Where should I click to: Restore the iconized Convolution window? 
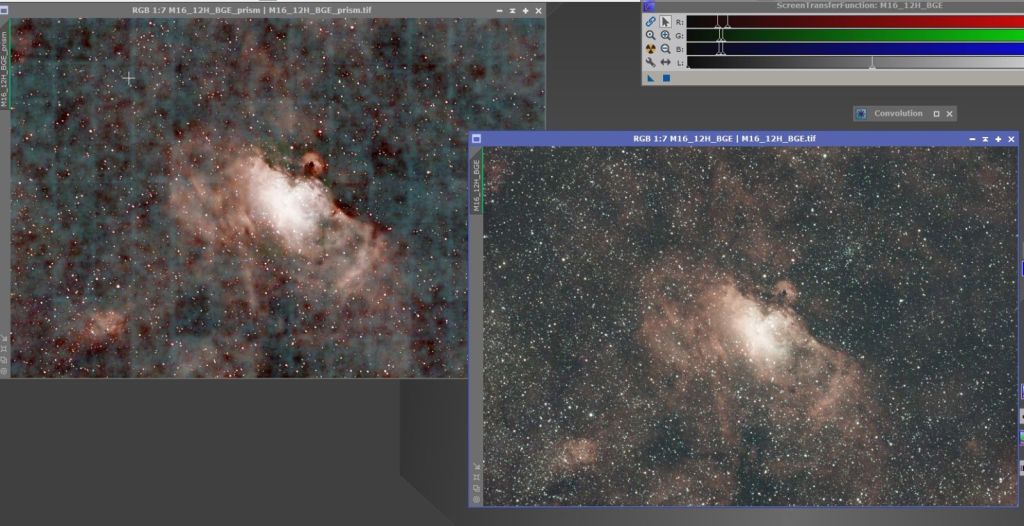pyautogui.click(x=936, y=114)
